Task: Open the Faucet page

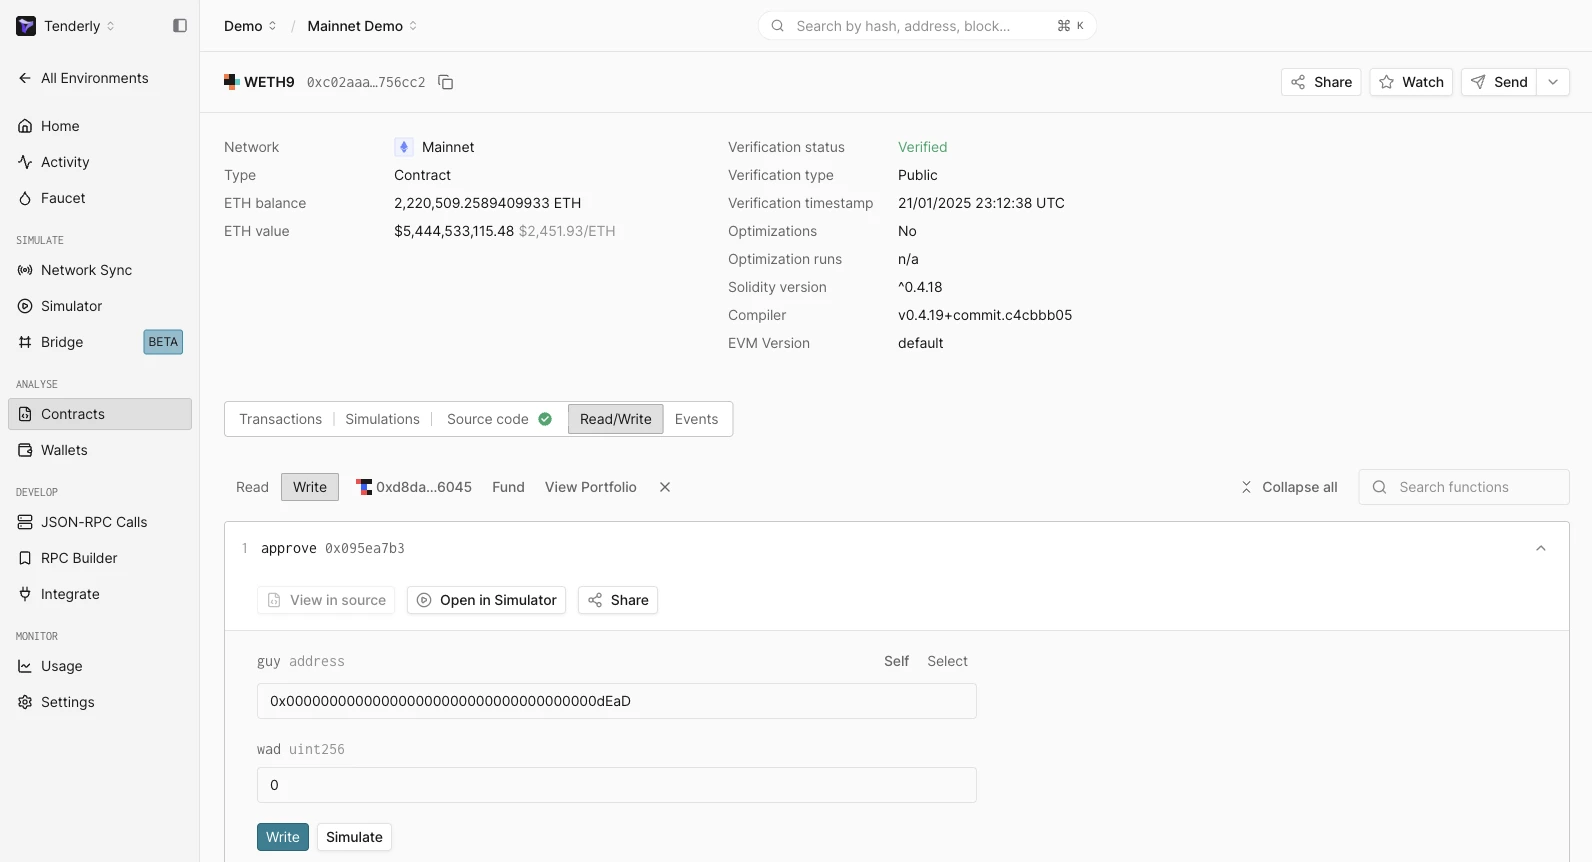Action: coord(100,198)
